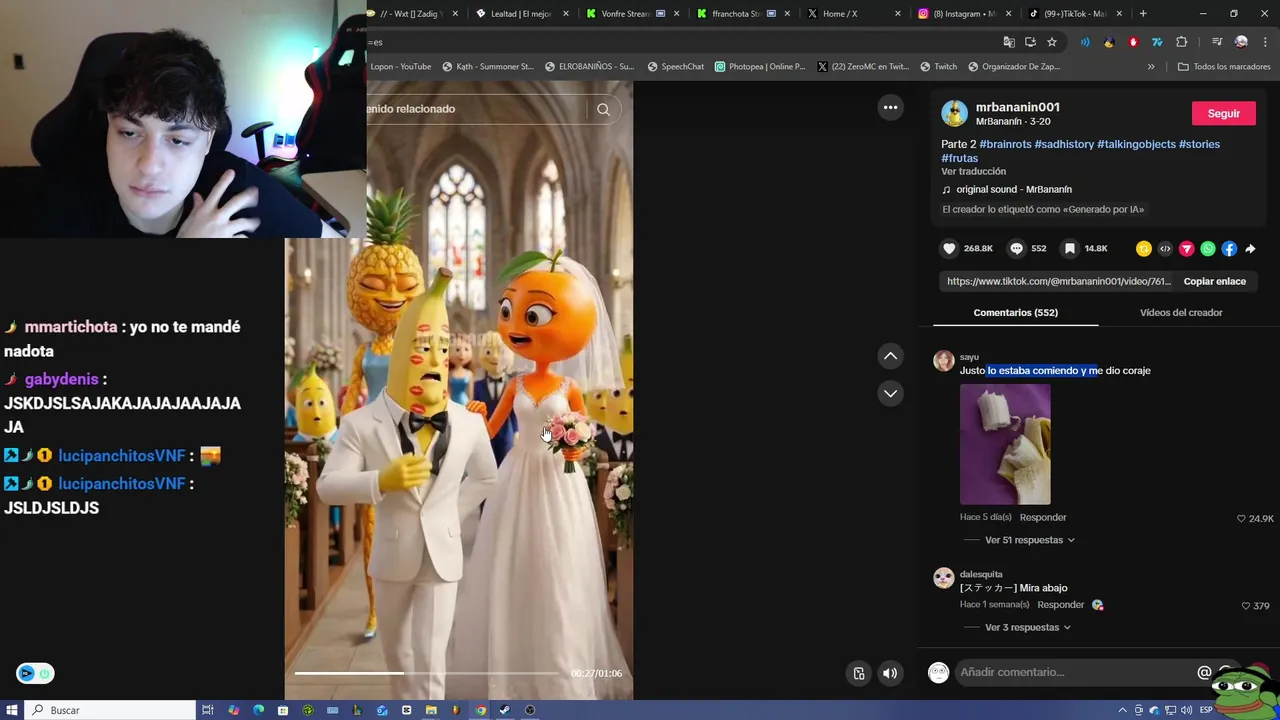
Task: Open Photopea bookmark in bookmarks bar
Action: 759,67
